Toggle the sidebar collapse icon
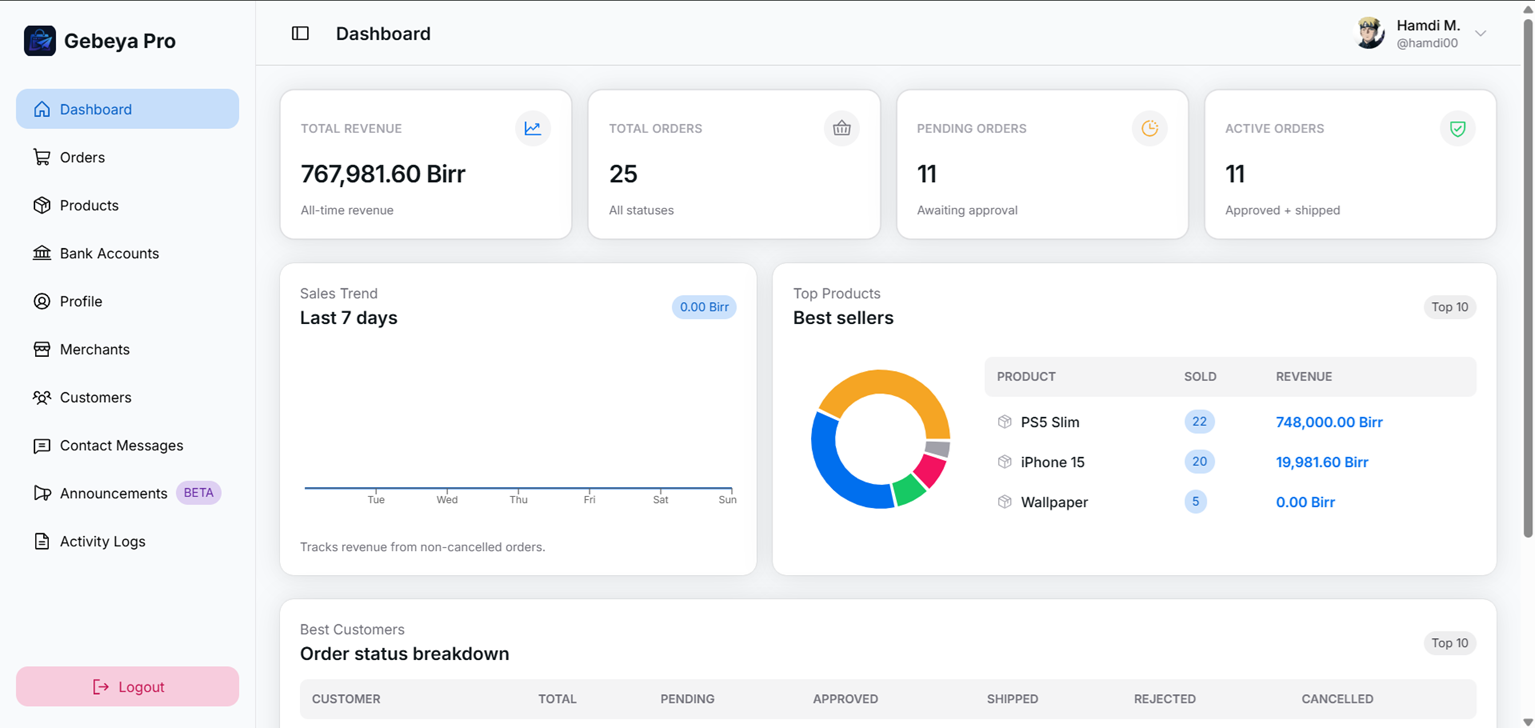Screen dimensions: 1535x728 pyautogui.click(x=300, y=33)
